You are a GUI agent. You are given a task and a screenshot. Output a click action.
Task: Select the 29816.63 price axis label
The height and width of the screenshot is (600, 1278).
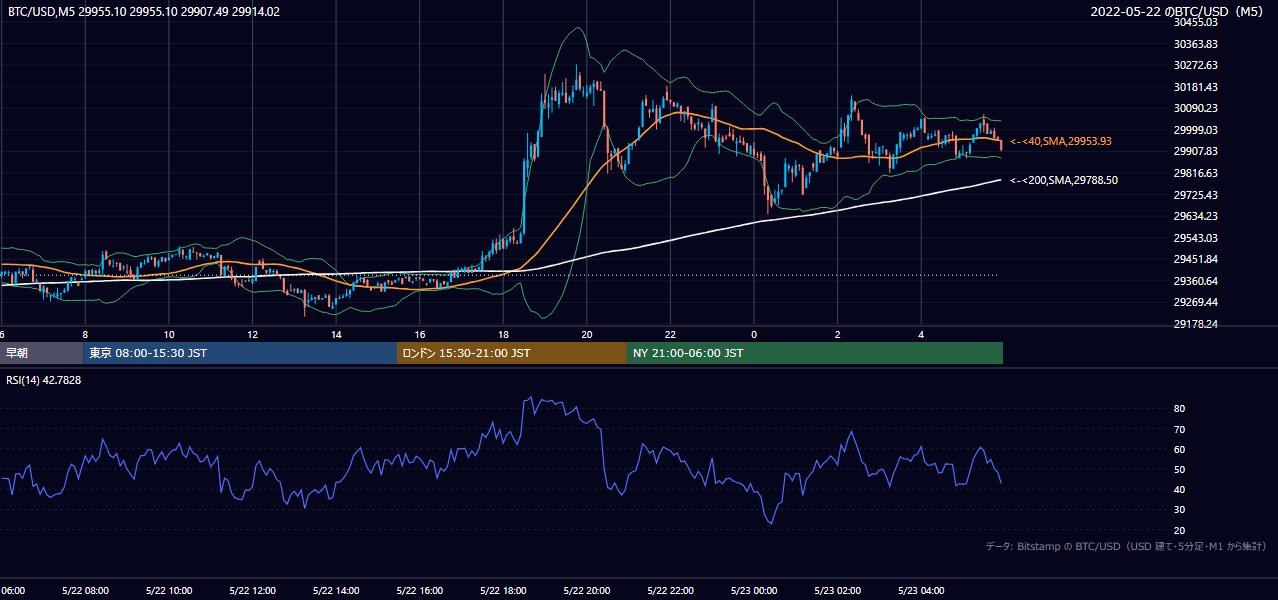click(1196, 173)
